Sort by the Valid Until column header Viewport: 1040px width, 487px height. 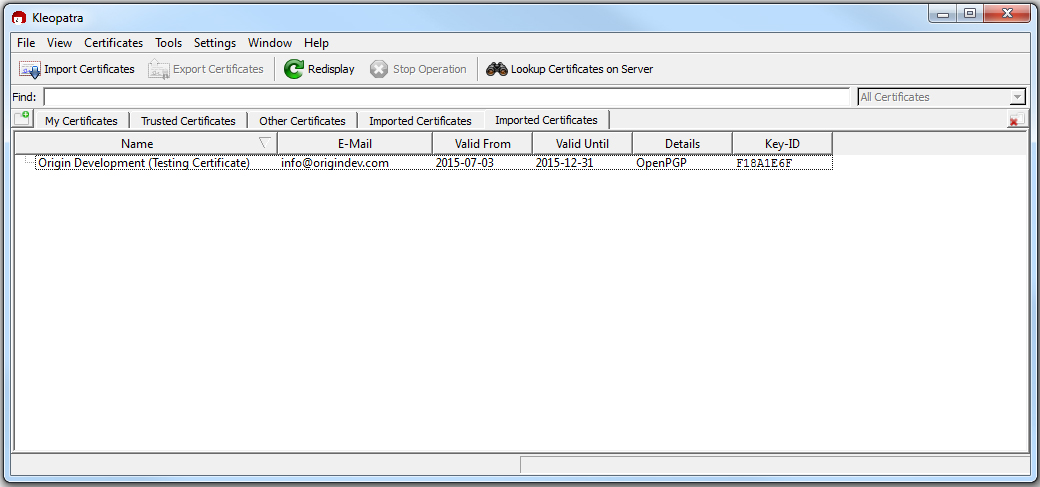pos(582,143)
